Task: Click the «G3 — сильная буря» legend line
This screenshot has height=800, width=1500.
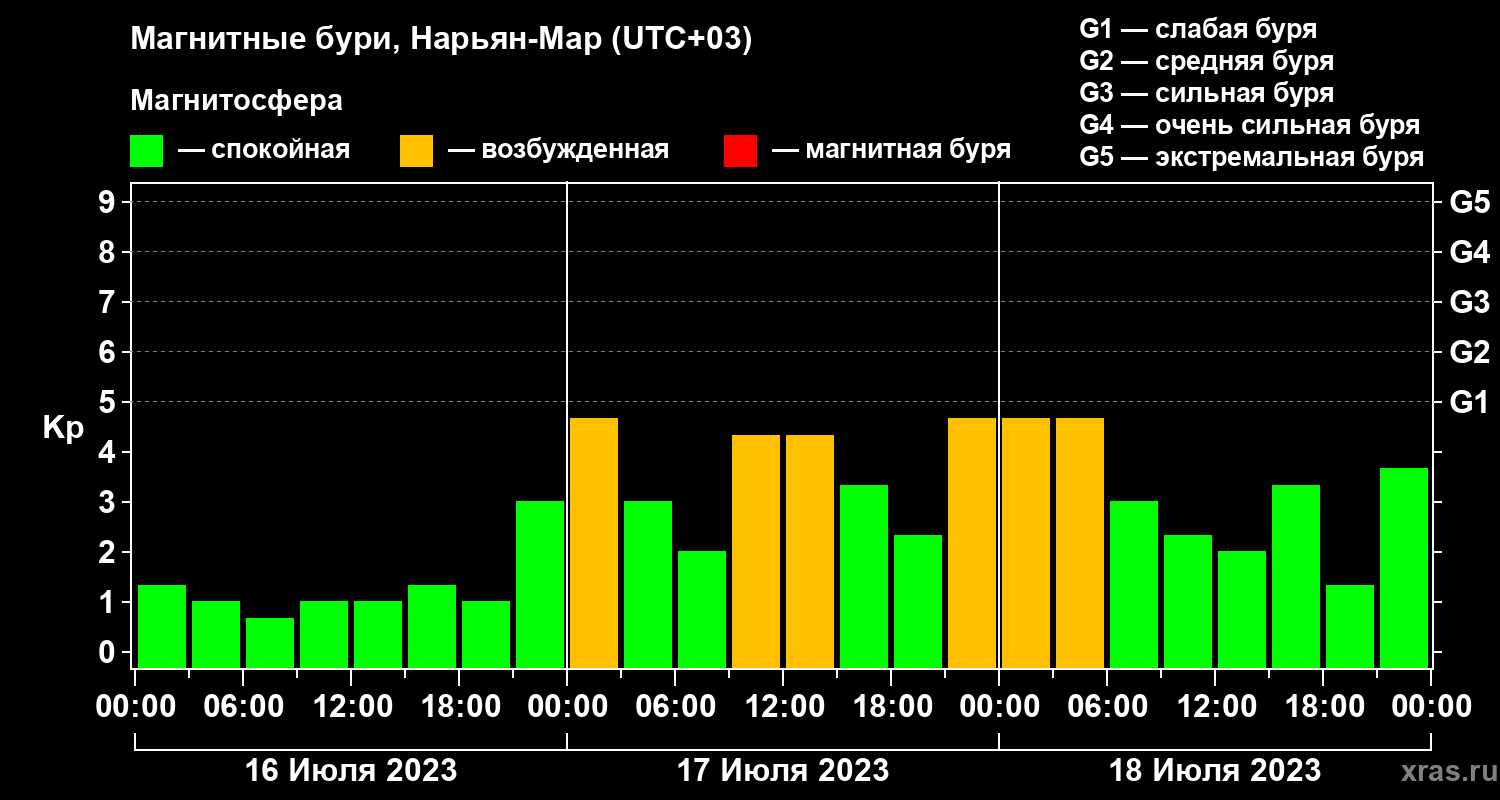Action: tap(1207, 93)
